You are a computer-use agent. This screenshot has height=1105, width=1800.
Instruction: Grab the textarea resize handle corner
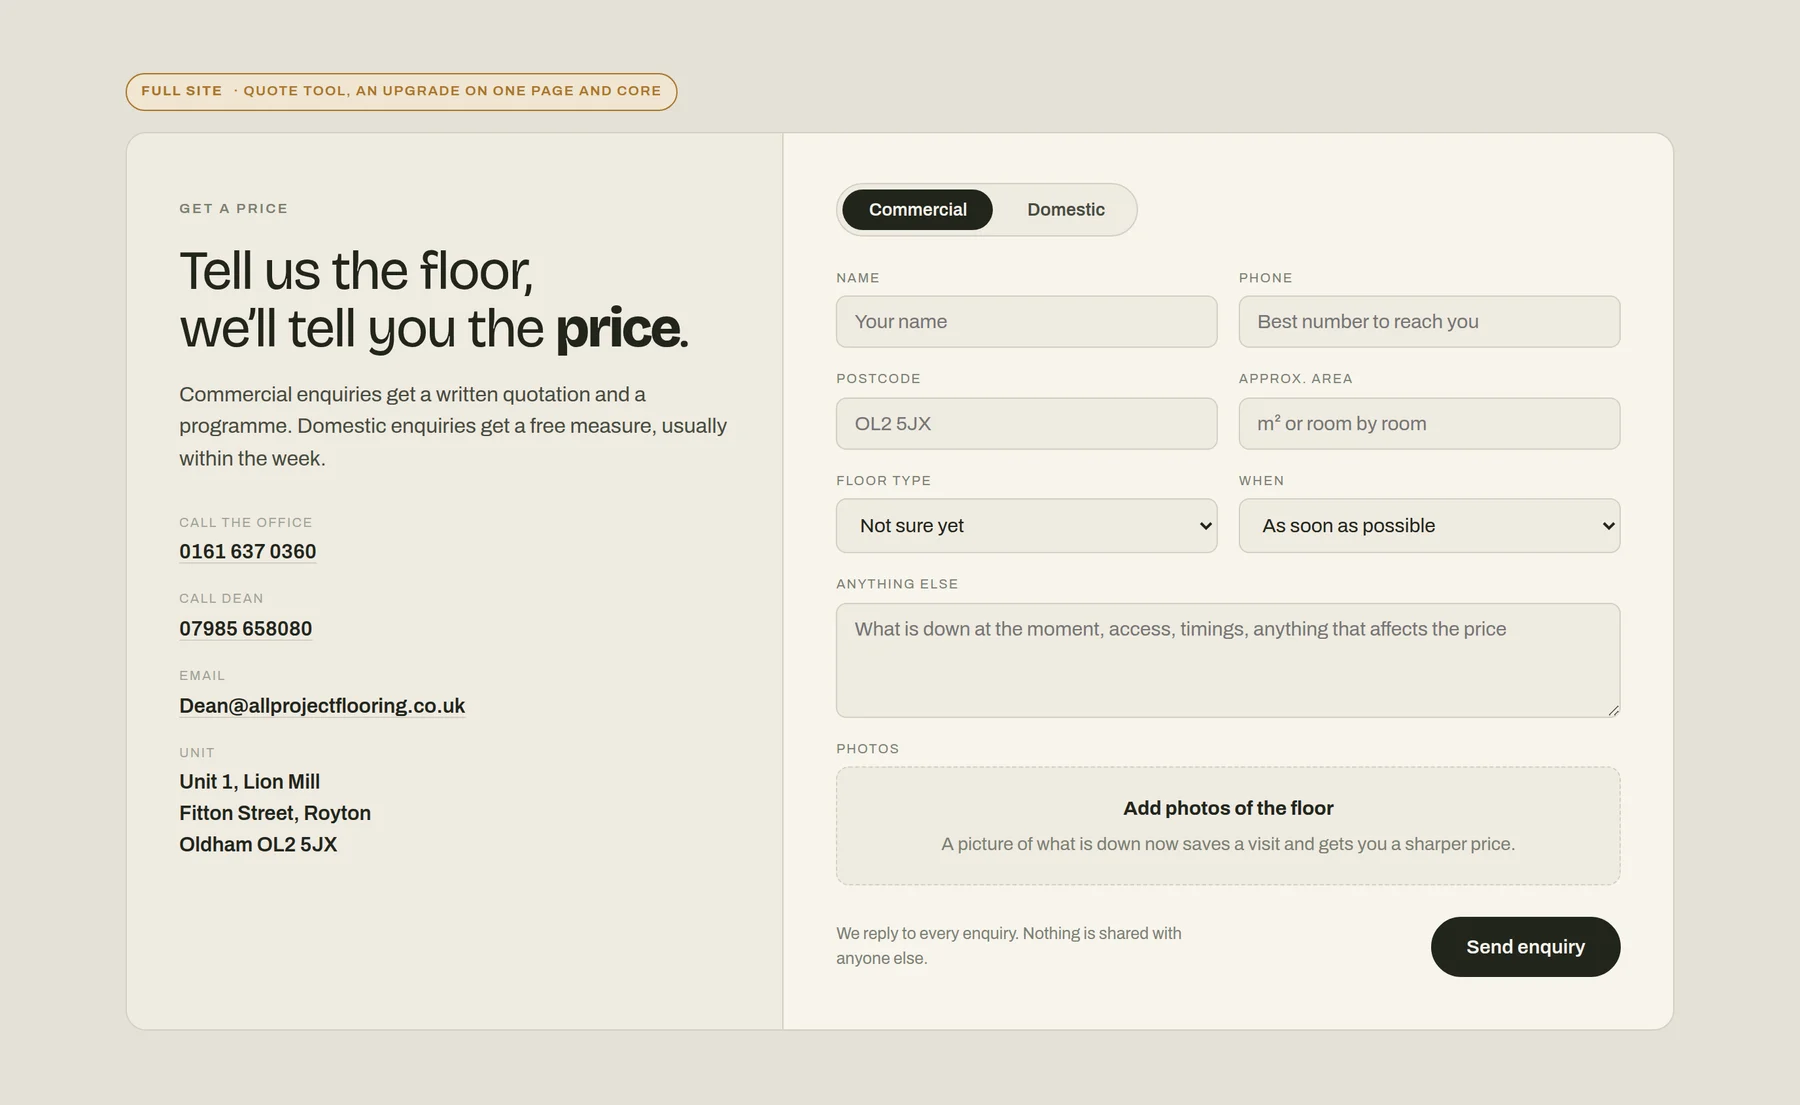click(x=1613, y=710)
